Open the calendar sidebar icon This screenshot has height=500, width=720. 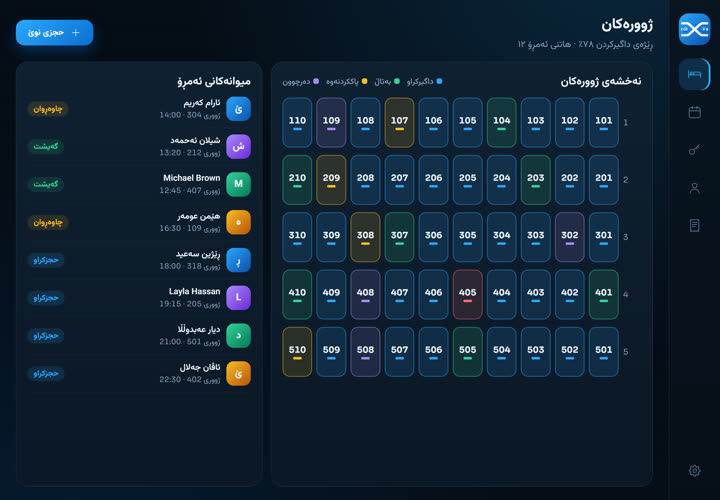pyautogui.click(x=694, y=112)
